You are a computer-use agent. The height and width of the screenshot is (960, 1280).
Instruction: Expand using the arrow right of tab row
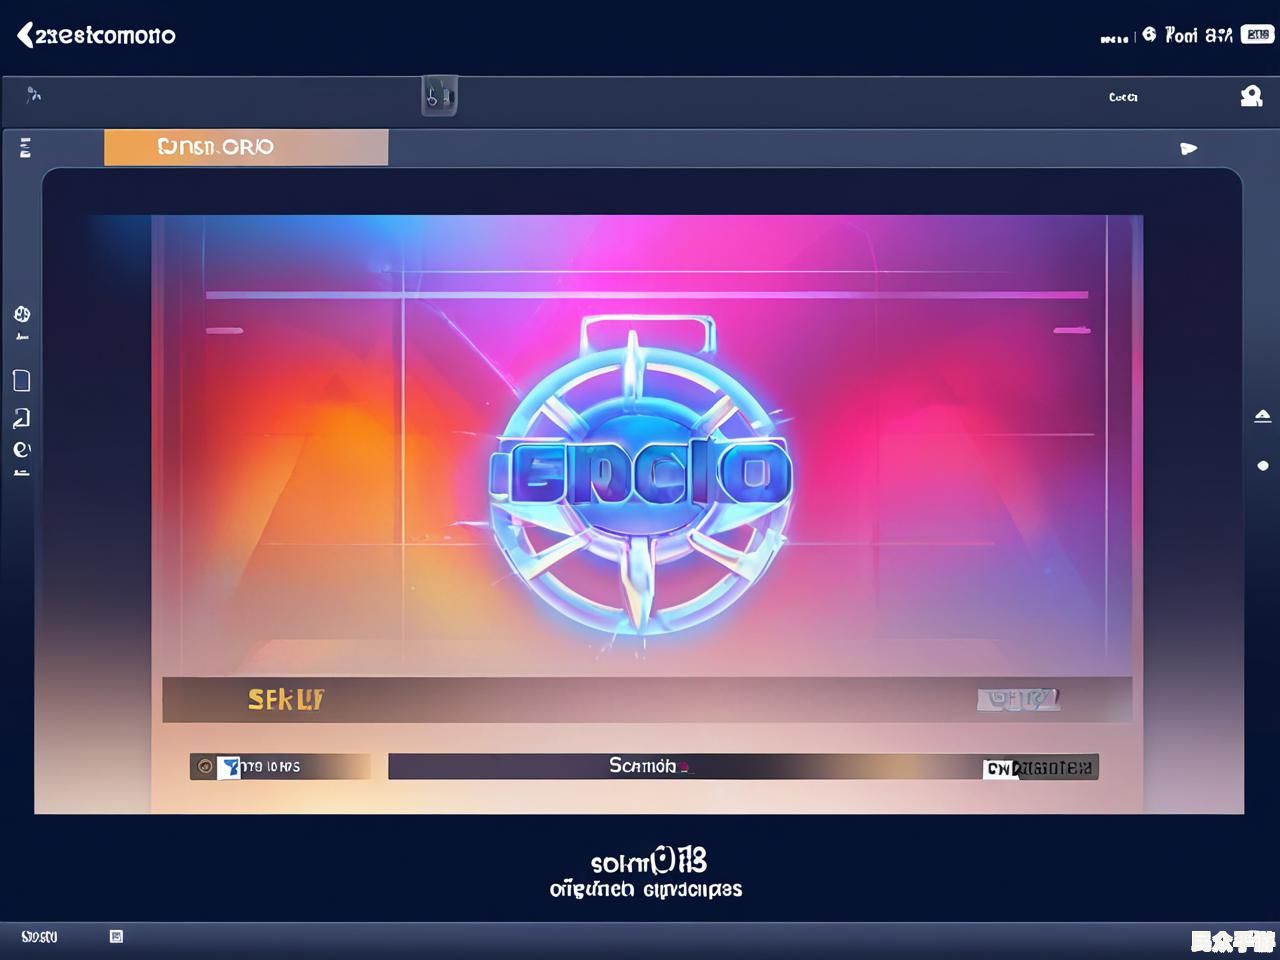(x=1188, y=148)
